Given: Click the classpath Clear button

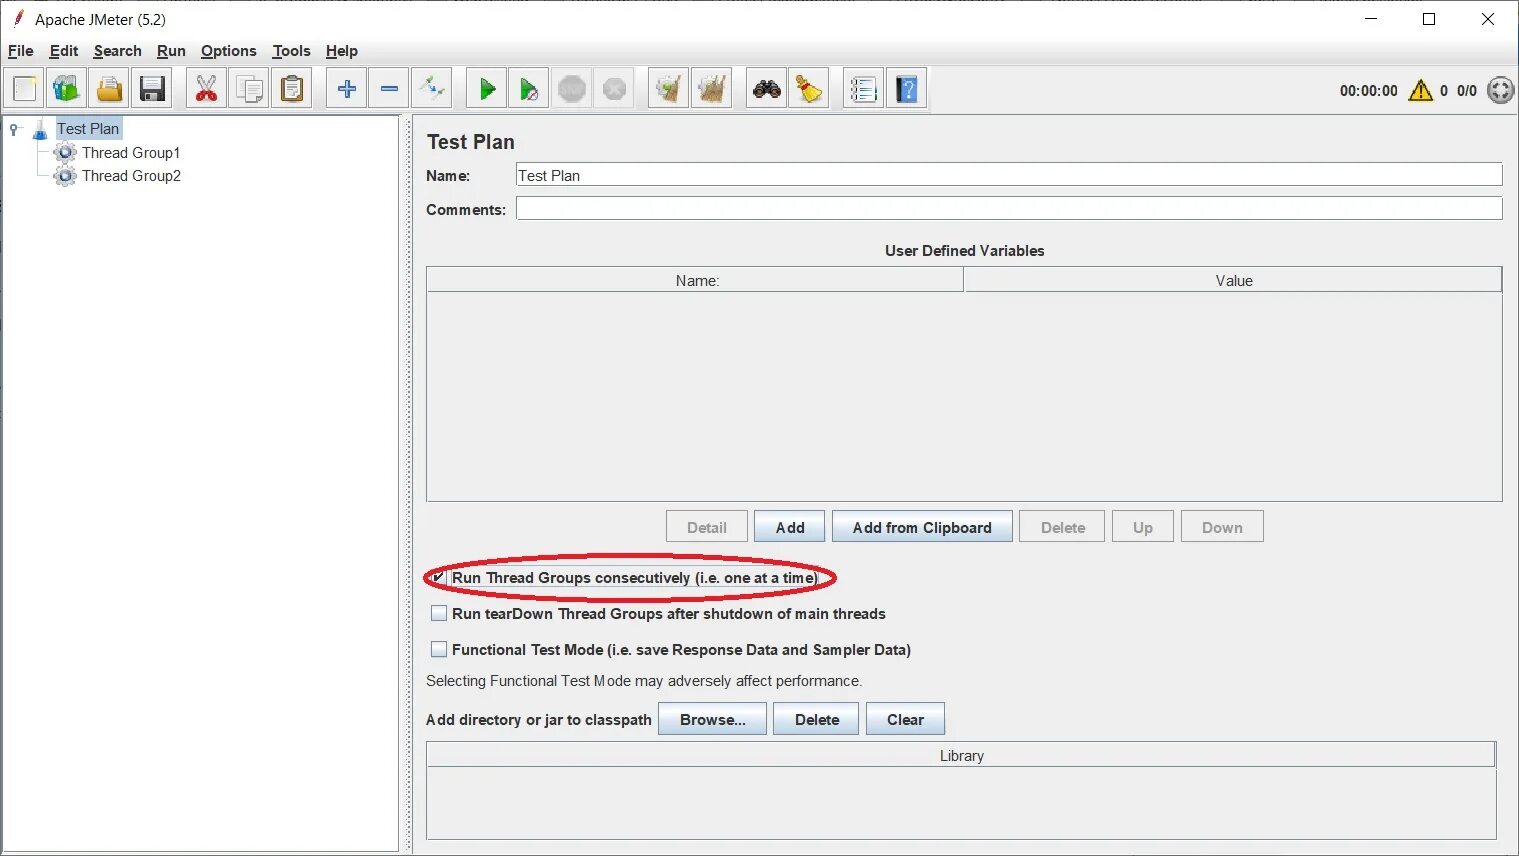Looking at the screenshot, I should [905, 719].
